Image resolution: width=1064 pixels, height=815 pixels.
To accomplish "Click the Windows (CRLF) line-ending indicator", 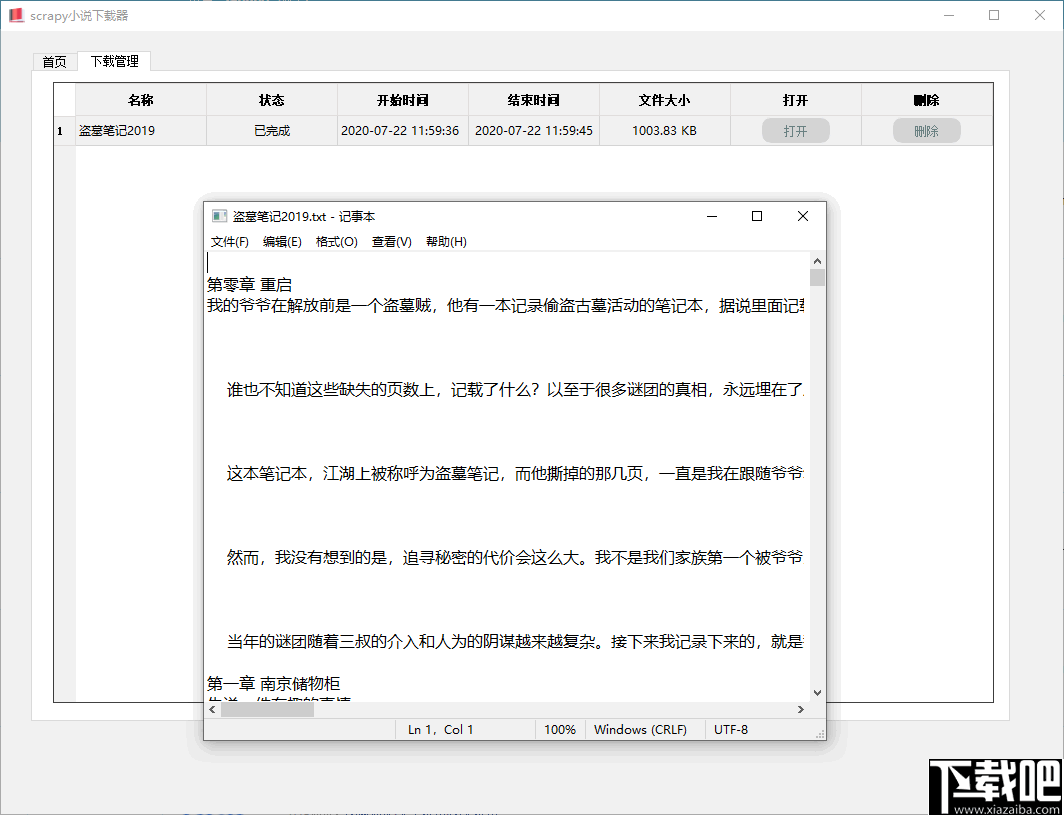I will pyautogui.click(x=642, y=729).
